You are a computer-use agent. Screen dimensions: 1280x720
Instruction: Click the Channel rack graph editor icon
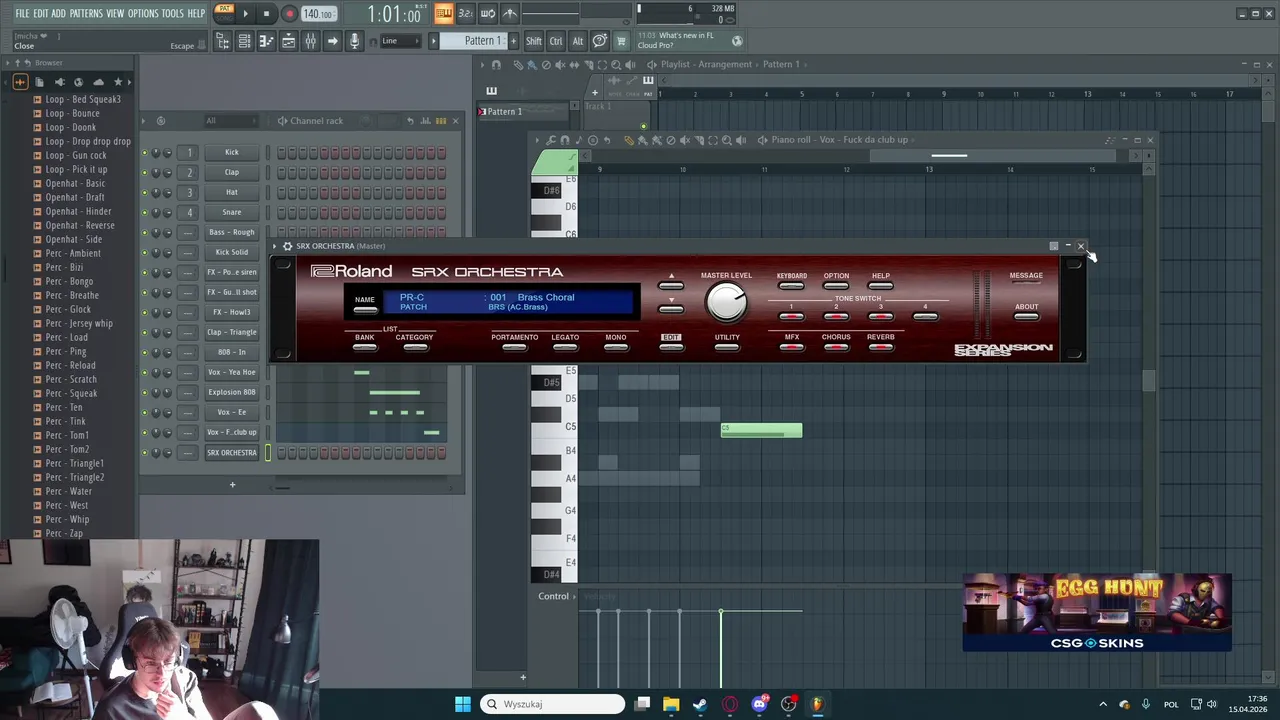[x=426, y=121]
